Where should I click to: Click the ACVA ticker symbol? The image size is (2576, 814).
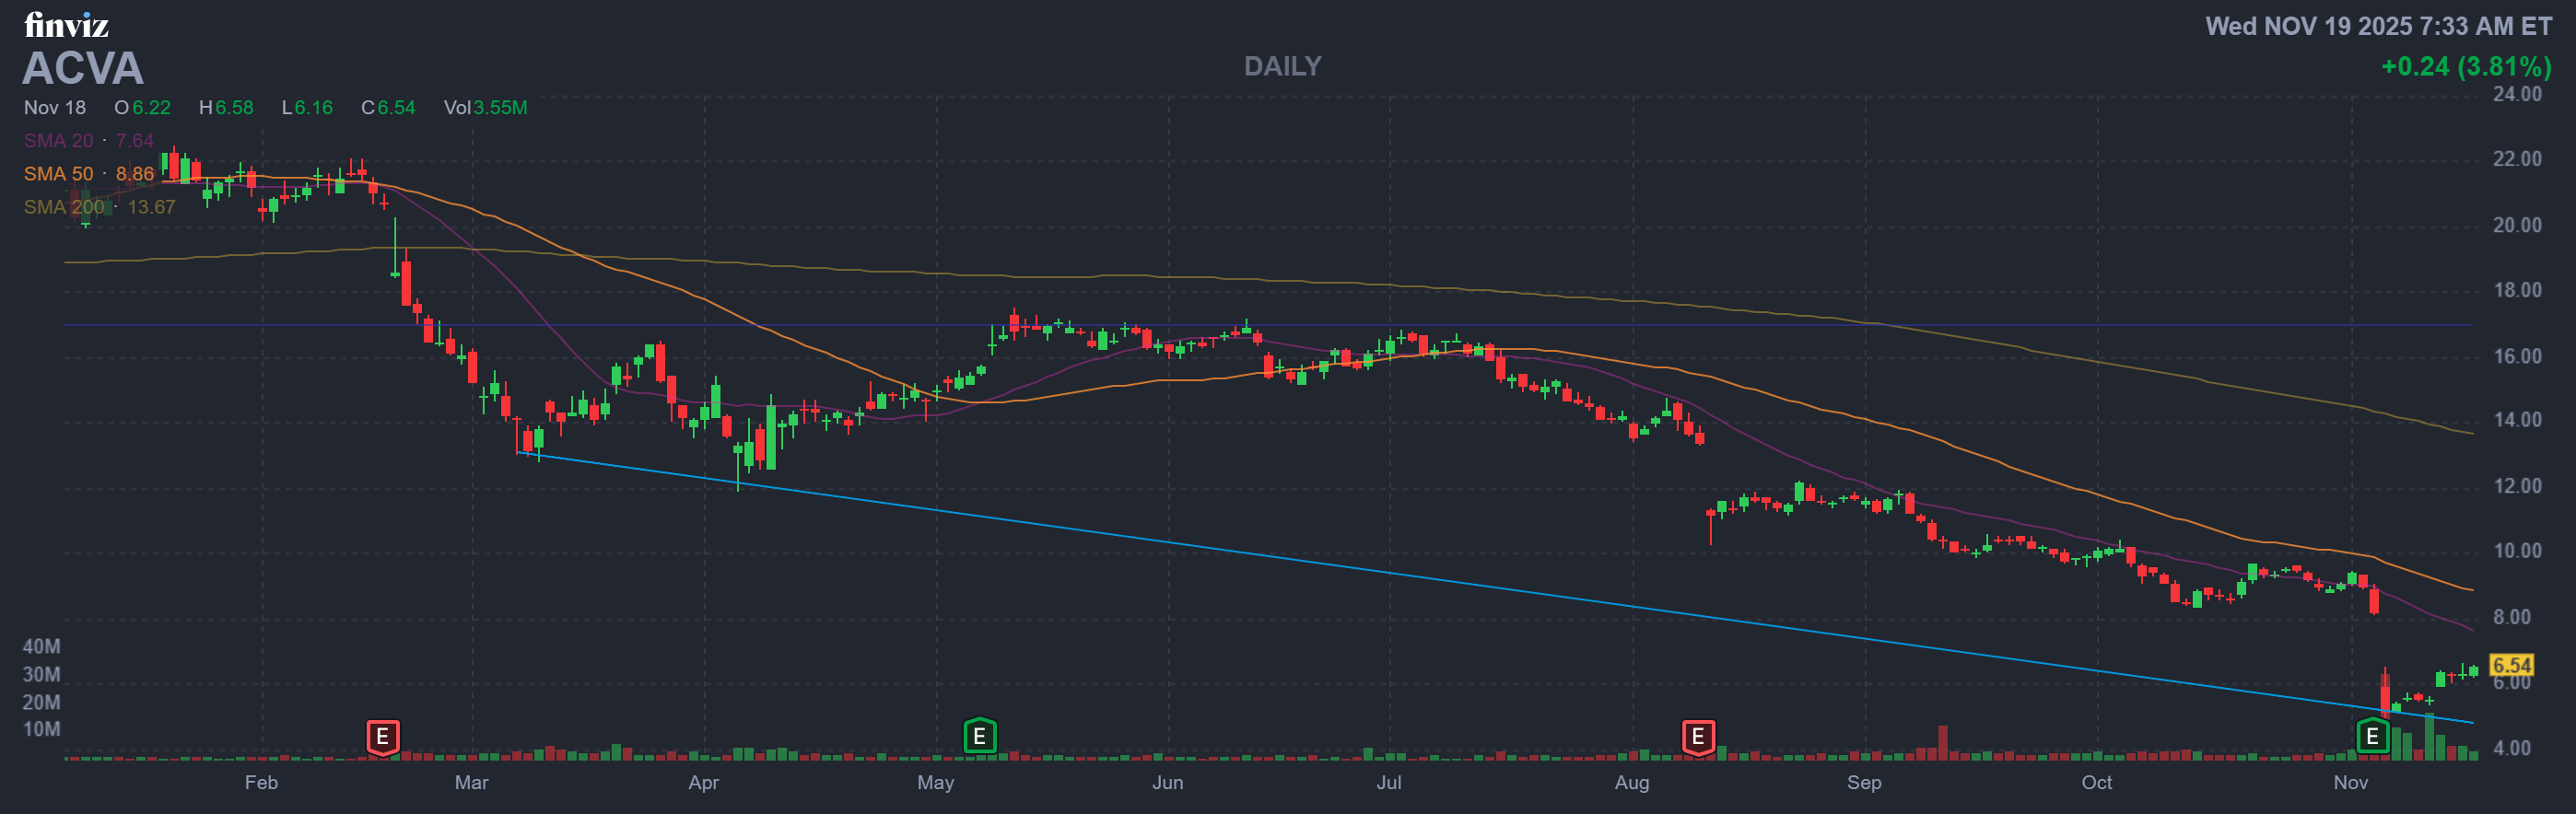coord(83,68)
